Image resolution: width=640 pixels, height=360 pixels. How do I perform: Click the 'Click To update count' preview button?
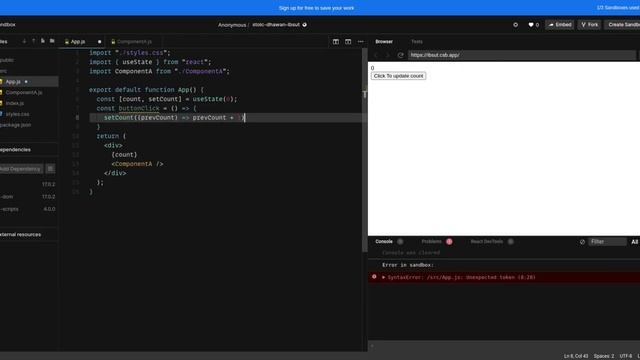pyautogui.click(x=398, y=76)
